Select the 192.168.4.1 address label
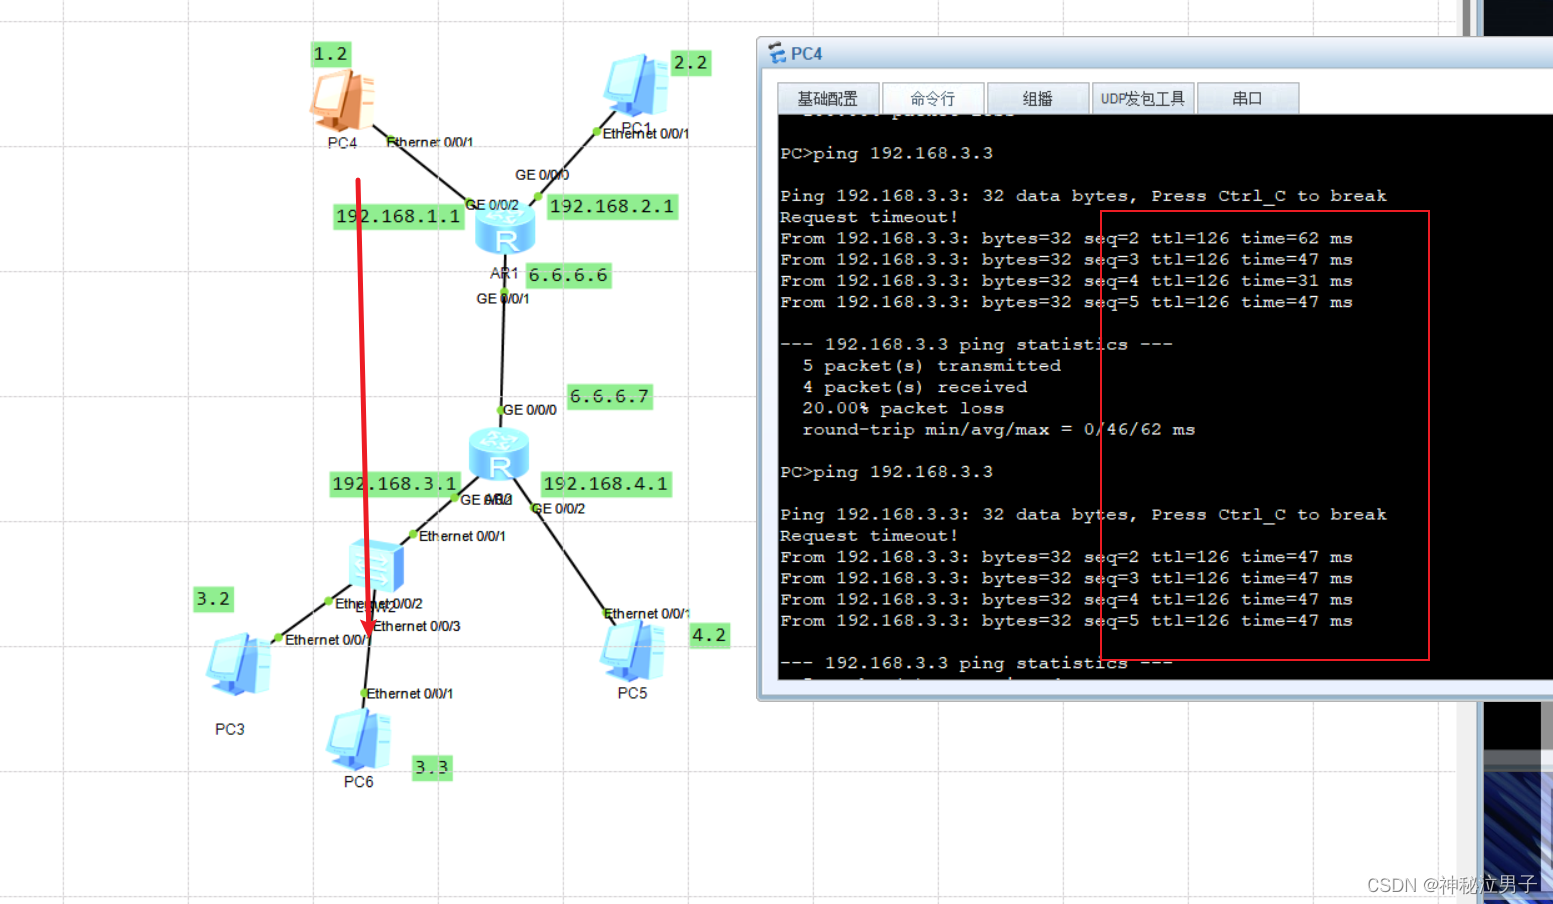 pyautogui.click(x=606, y=484)
